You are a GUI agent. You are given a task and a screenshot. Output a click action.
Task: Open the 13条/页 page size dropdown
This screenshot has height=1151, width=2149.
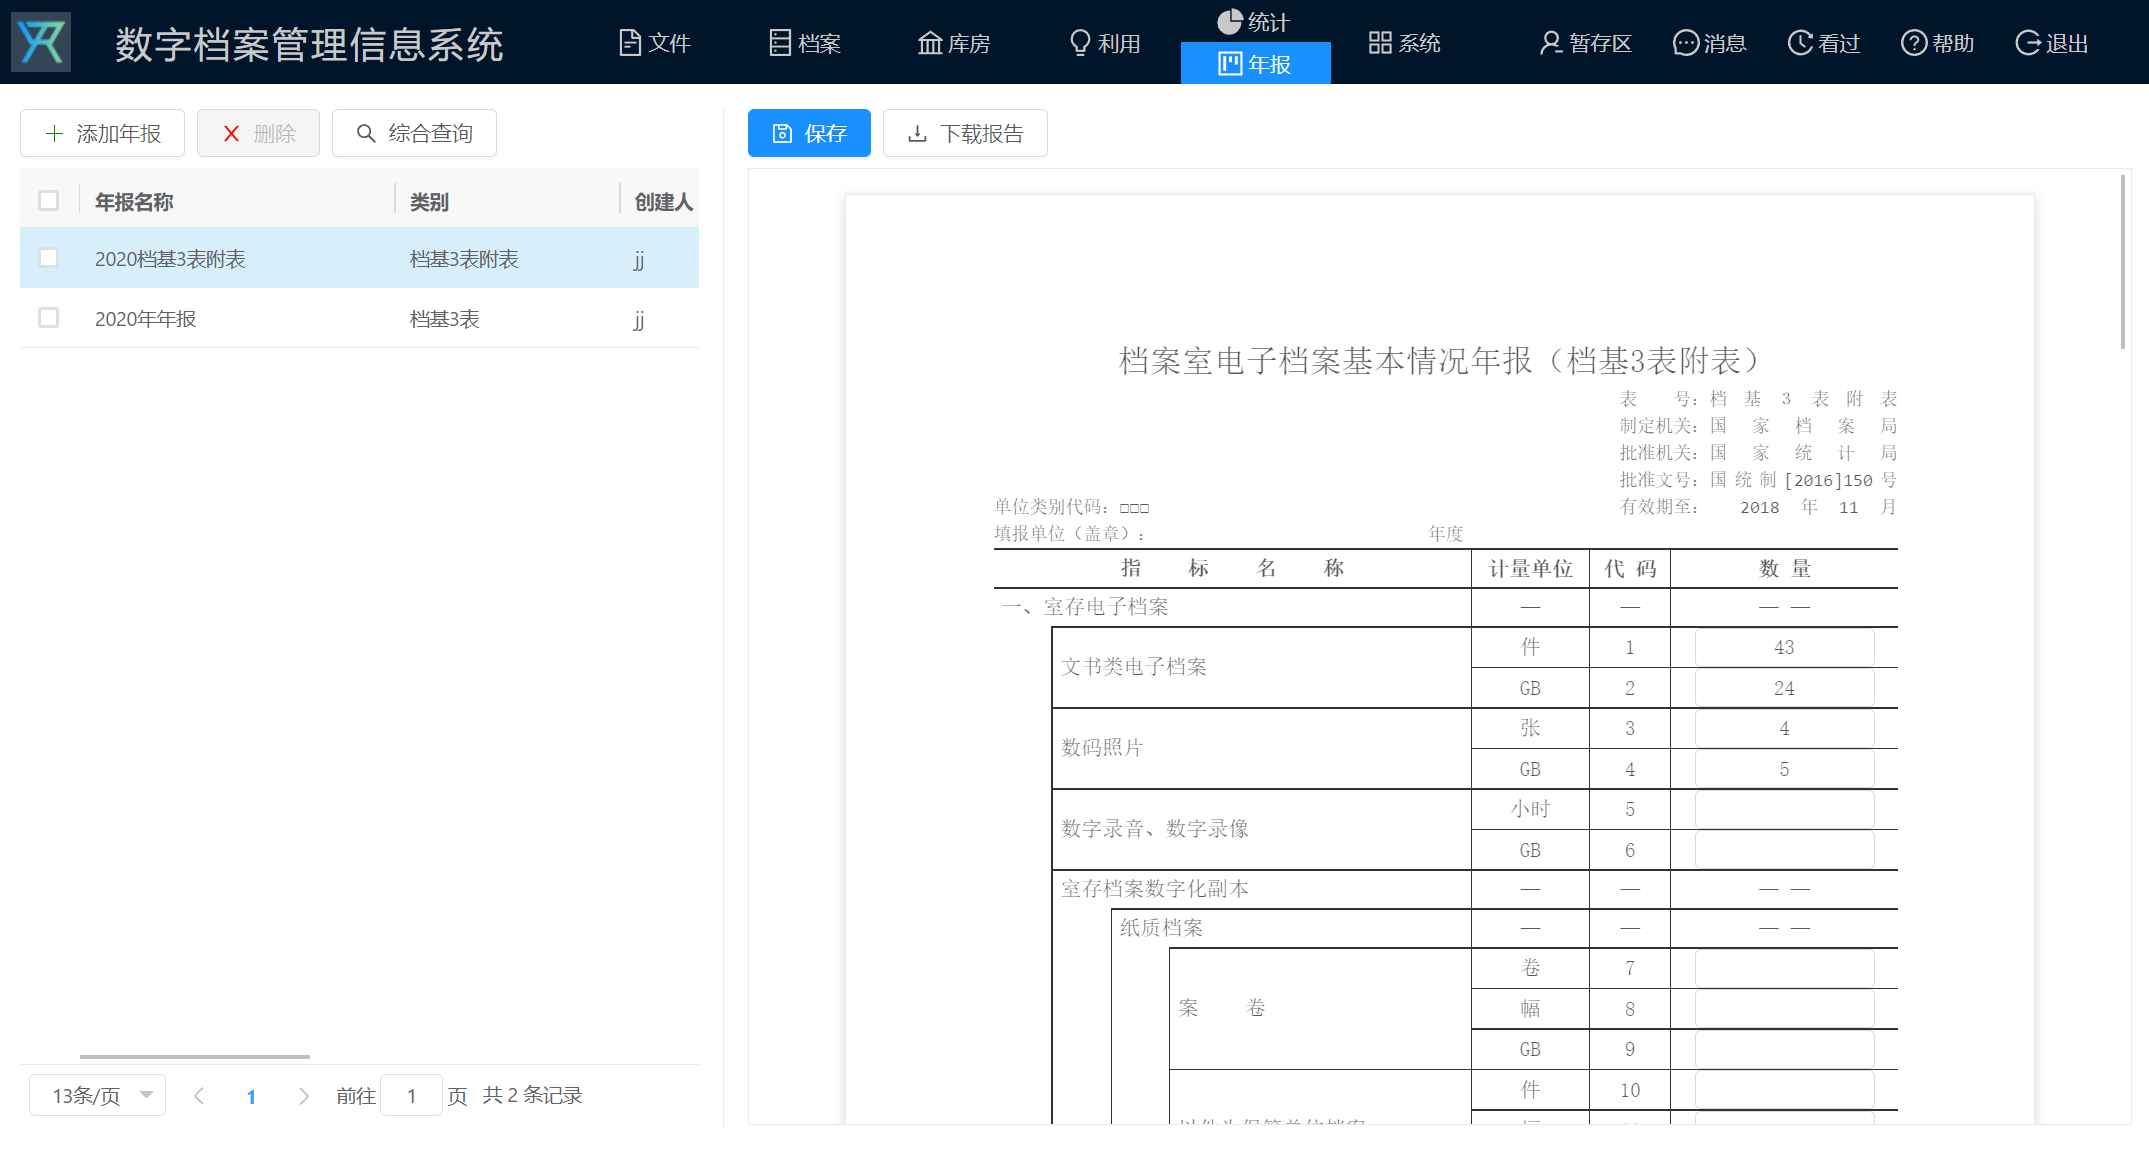[x=97, y=1095]
